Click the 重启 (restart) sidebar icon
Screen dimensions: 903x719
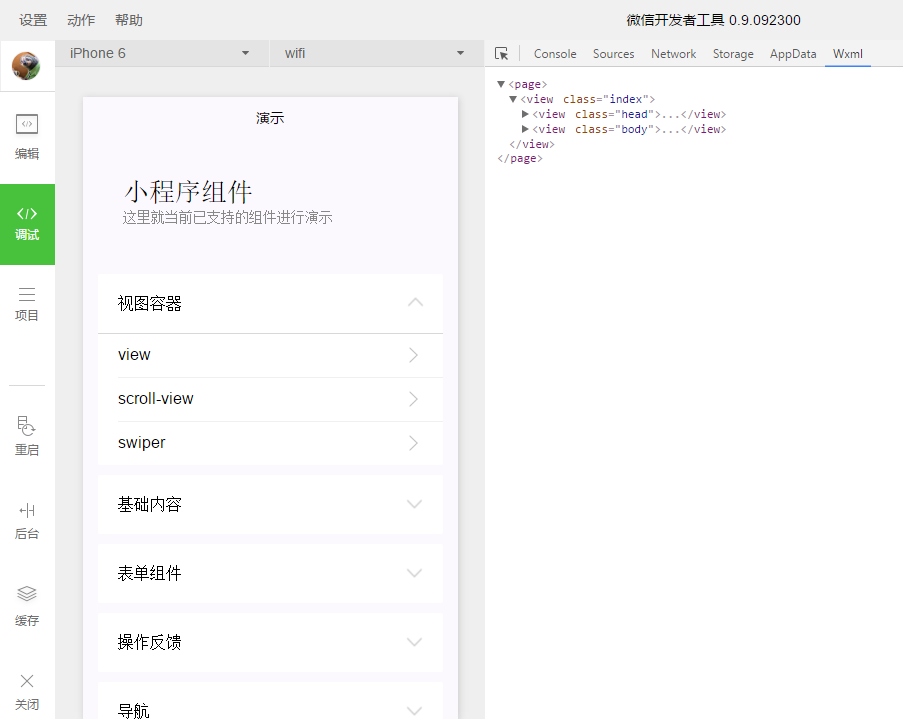coord(27,436)
